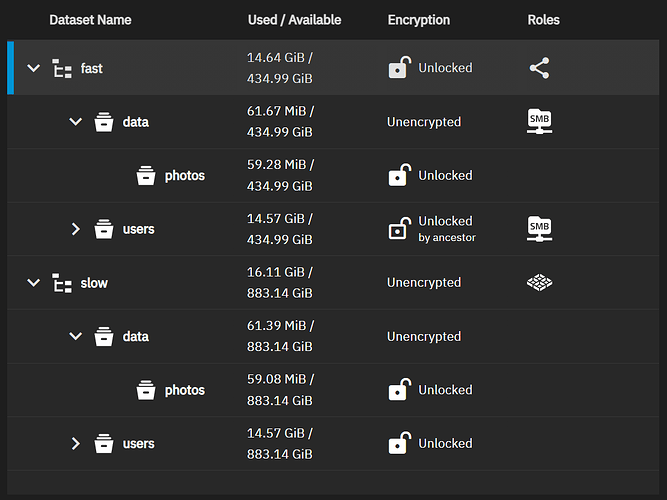Viewport: 667px width, 500px height.
Task: Select the photos name at 59.28 MiB
Action: tap(185, 176)
